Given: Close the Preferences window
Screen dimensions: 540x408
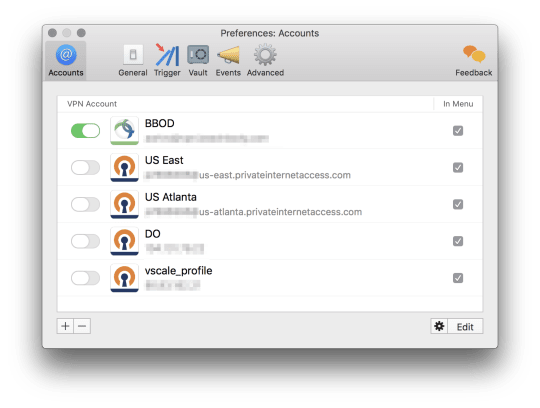Looking at the screenshot, I should click(52, 33).
